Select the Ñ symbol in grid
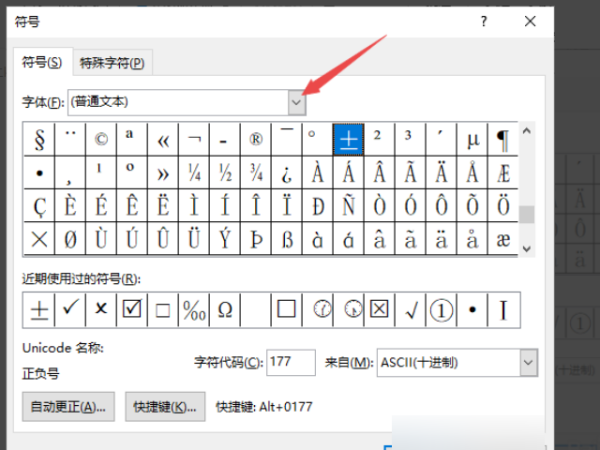The height and width of the screenshot is (450, 600). click(348, 206)
